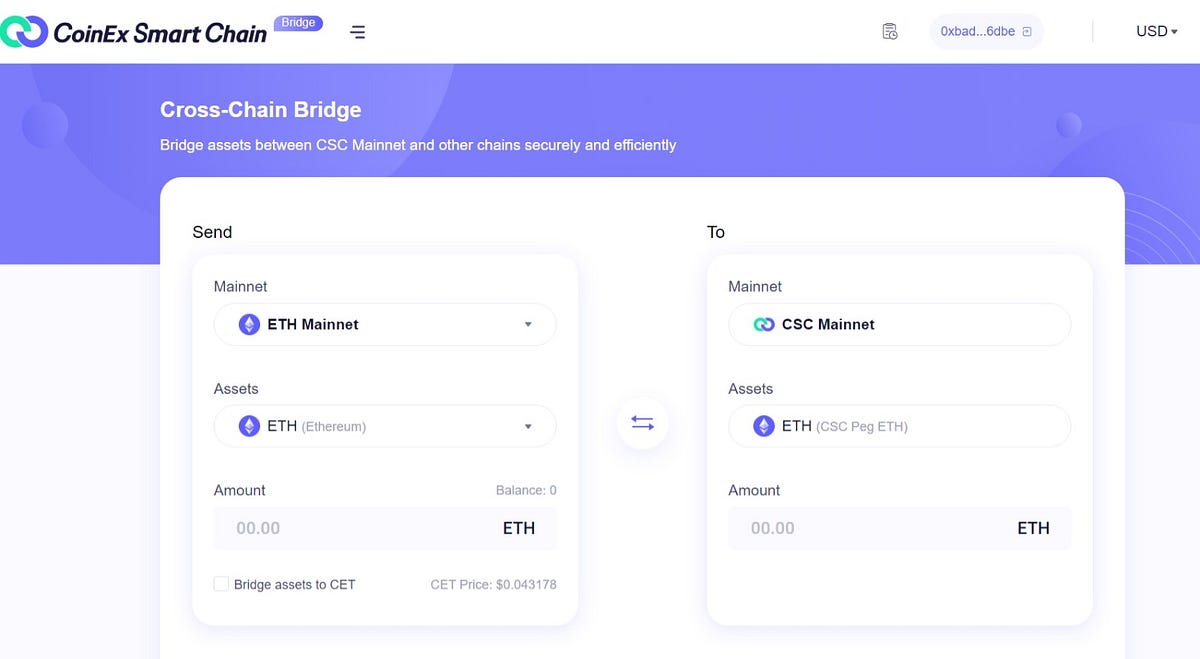1200x659 pixels.
Task: Enable the Bridge assets to CET checkbox
Action: pyautogui.click(x=220, y=584)
